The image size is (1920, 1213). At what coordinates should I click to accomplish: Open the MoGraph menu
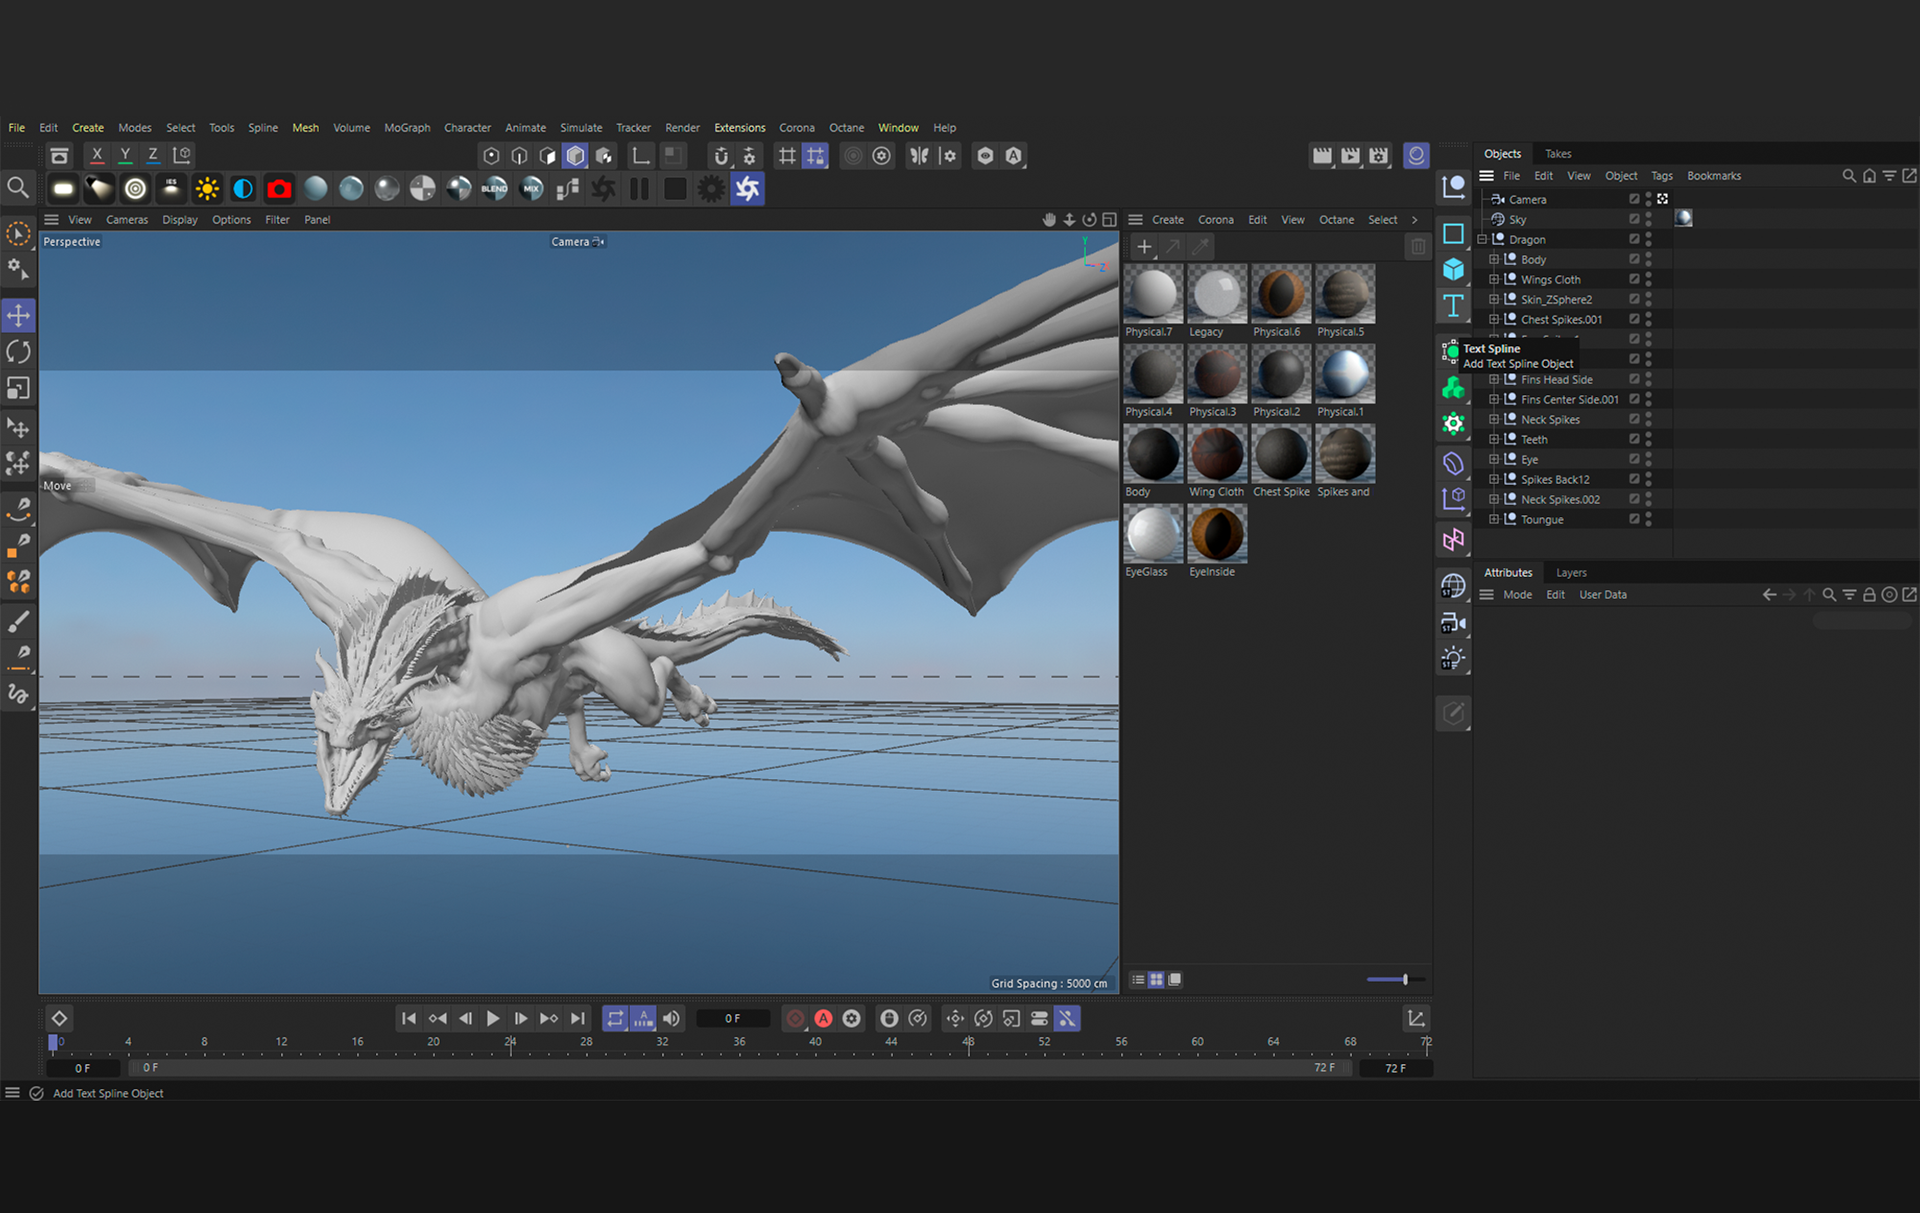(x=407, y=128)
